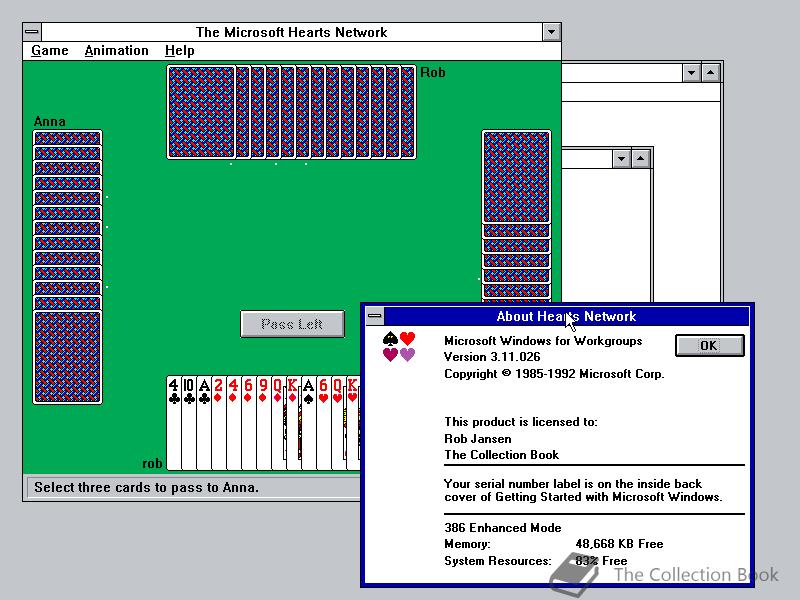This screenshot has height=600, width=800.
Task: Click the 'Version 3.11.026' text
Action: tap(492, 357)
